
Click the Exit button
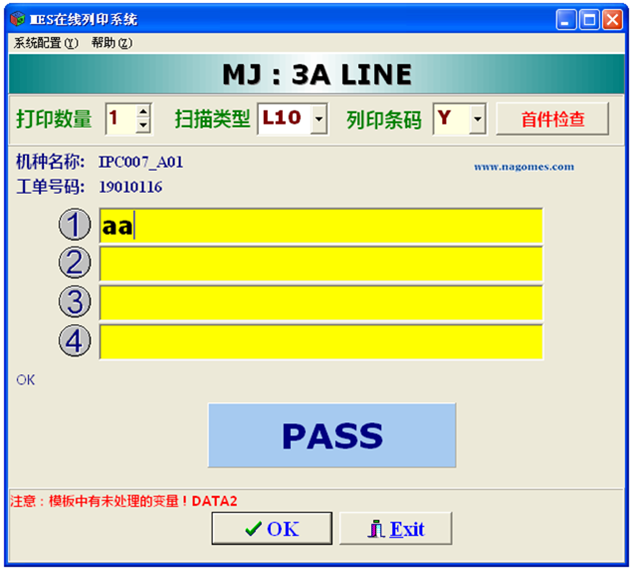(x=396, y=529)
